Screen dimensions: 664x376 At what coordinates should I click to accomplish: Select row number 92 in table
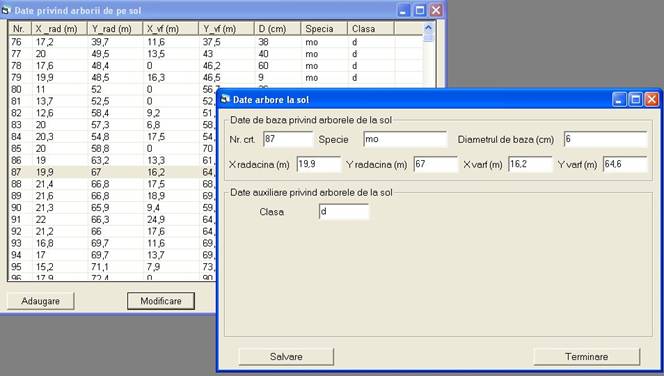pyautogui.click(x=112, y=232)
